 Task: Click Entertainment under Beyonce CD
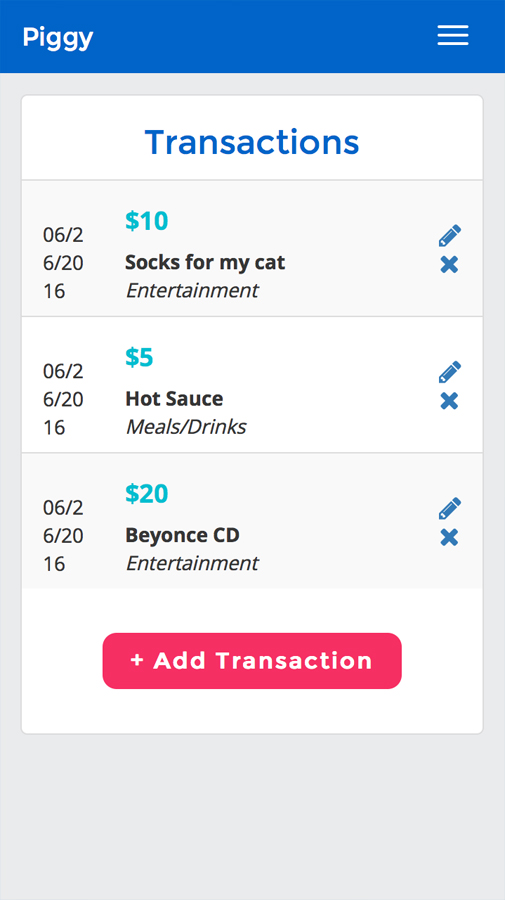[192, 563]
